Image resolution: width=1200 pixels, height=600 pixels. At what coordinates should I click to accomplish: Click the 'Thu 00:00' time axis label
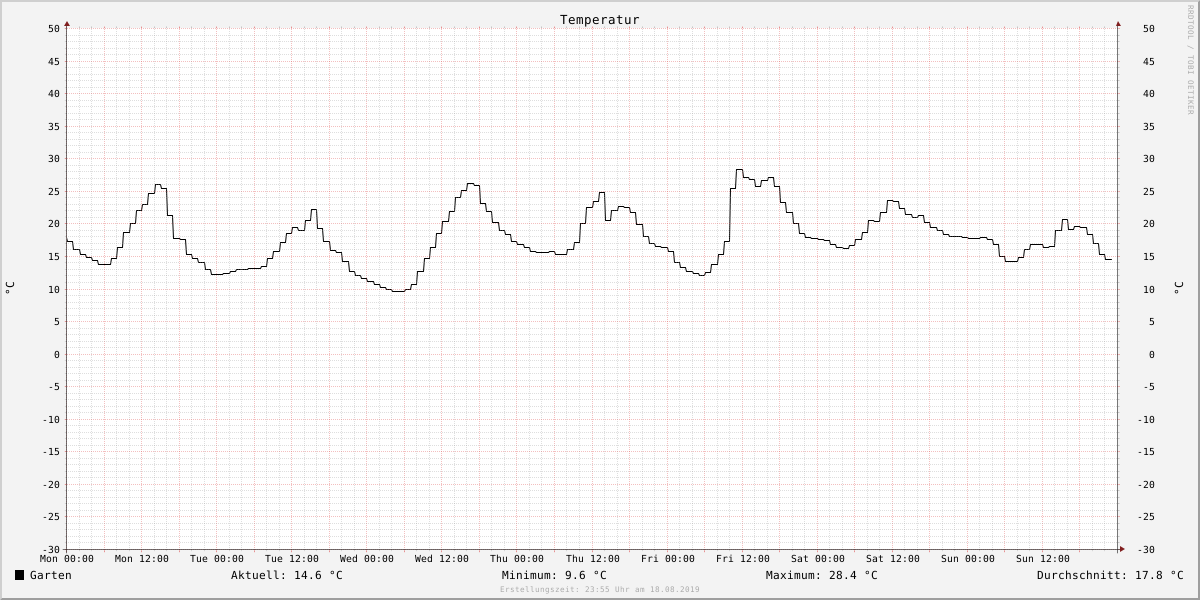point(517,559)
